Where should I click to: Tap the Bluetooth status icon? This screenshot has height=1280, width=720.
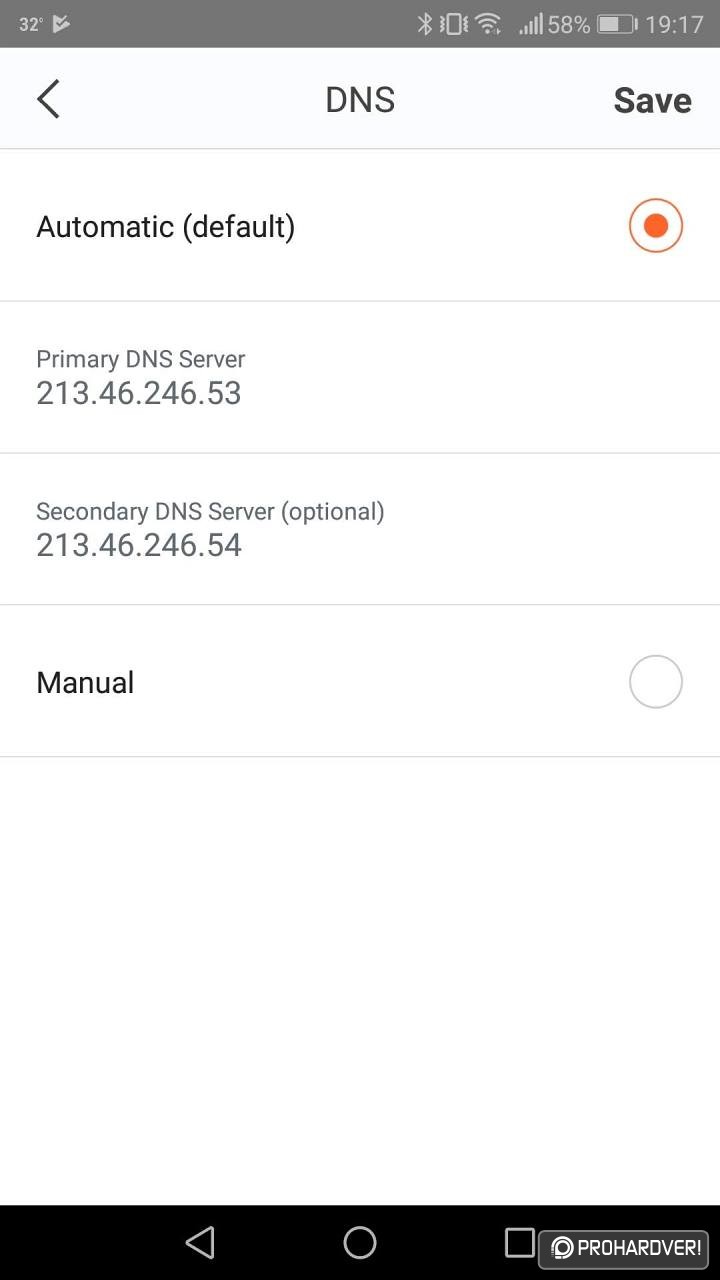424,24
